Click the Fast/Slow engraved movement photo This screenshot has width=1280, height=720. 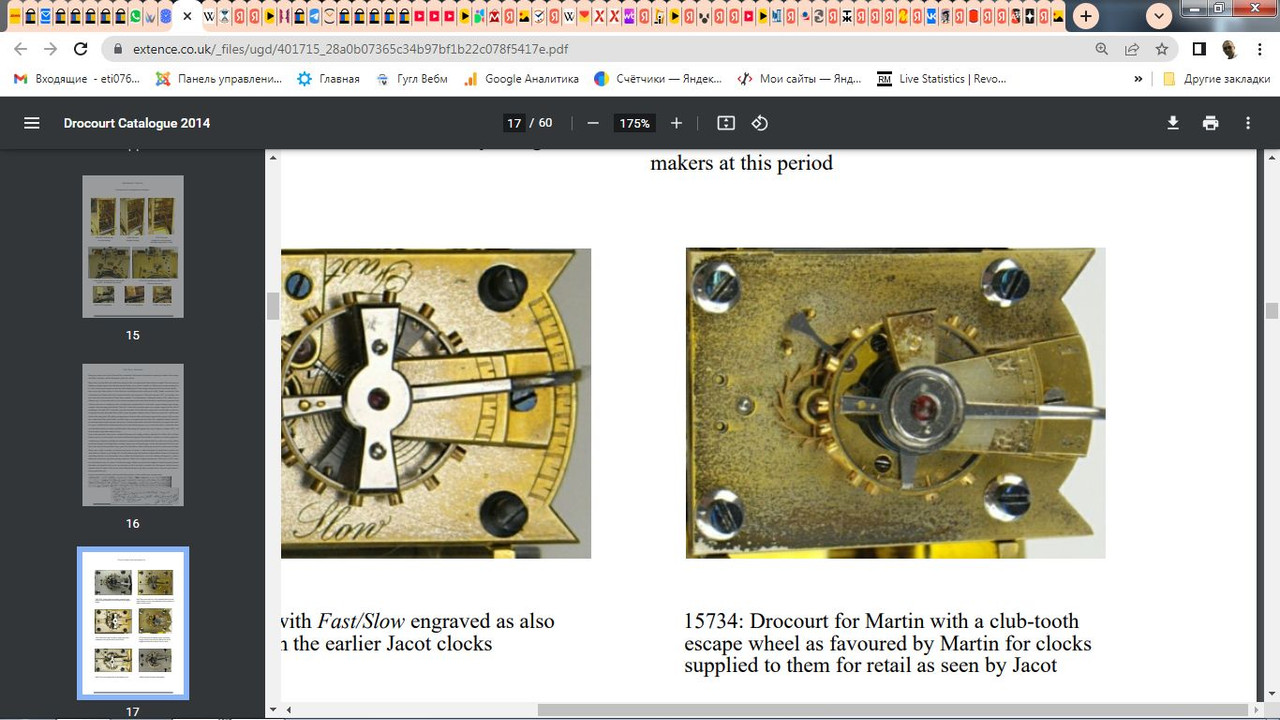436,403
